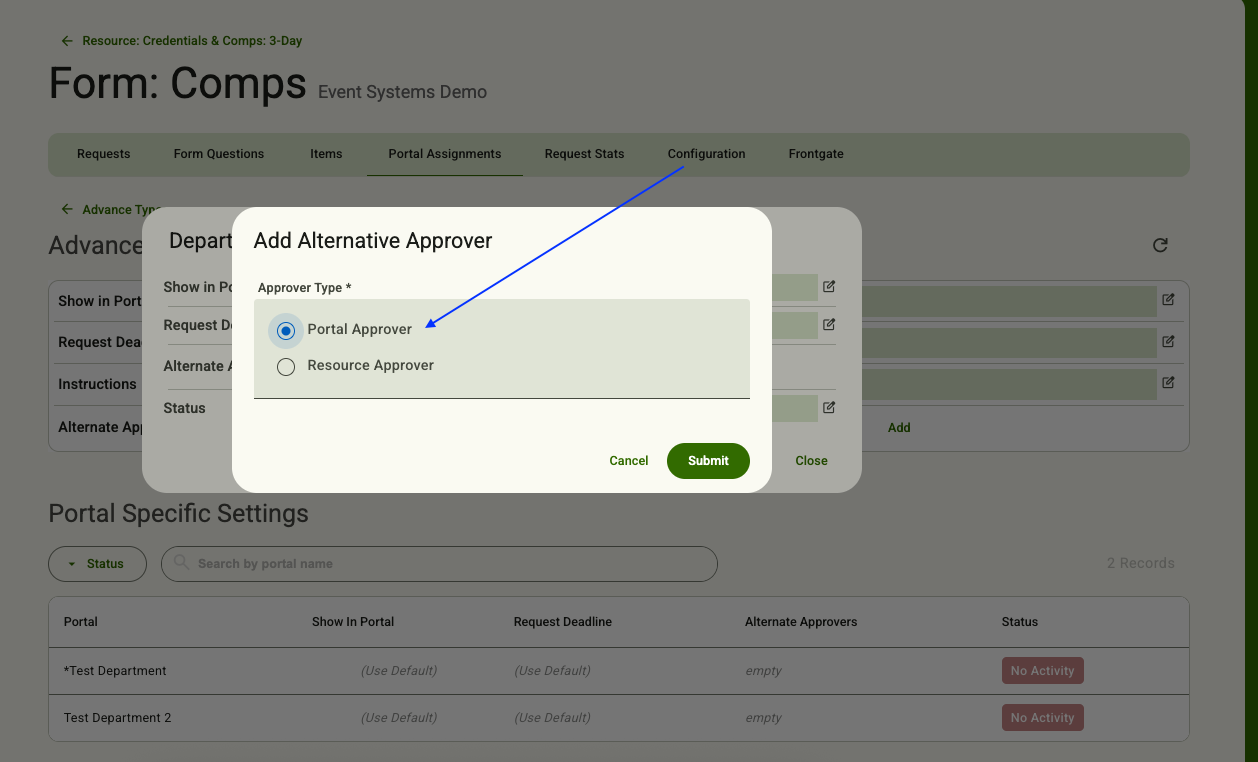
Task: Switch to the Request Stats tab
Action: [584, 154]
